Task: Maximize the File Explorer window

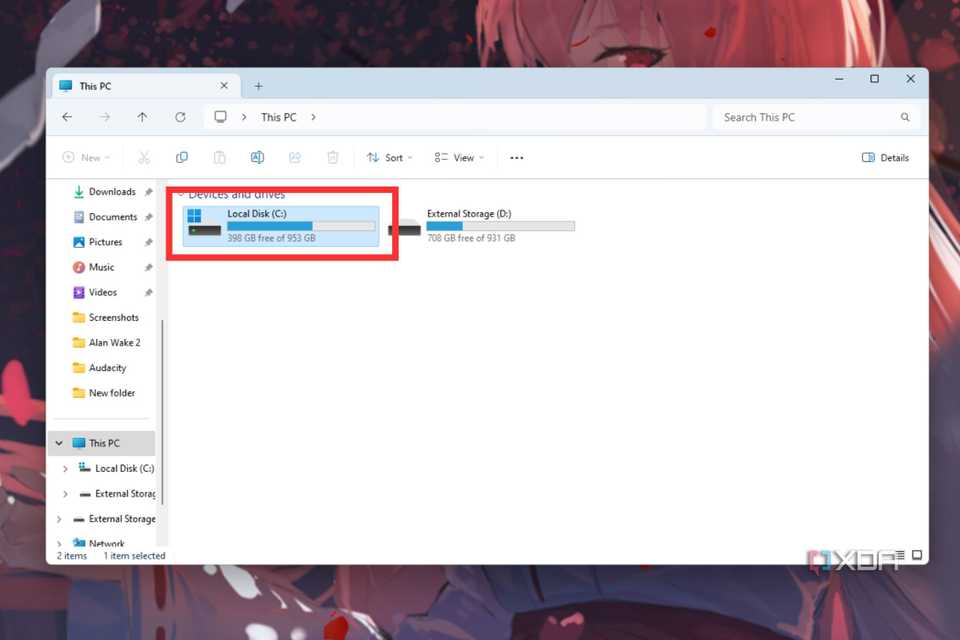Action: pos(874,78)
